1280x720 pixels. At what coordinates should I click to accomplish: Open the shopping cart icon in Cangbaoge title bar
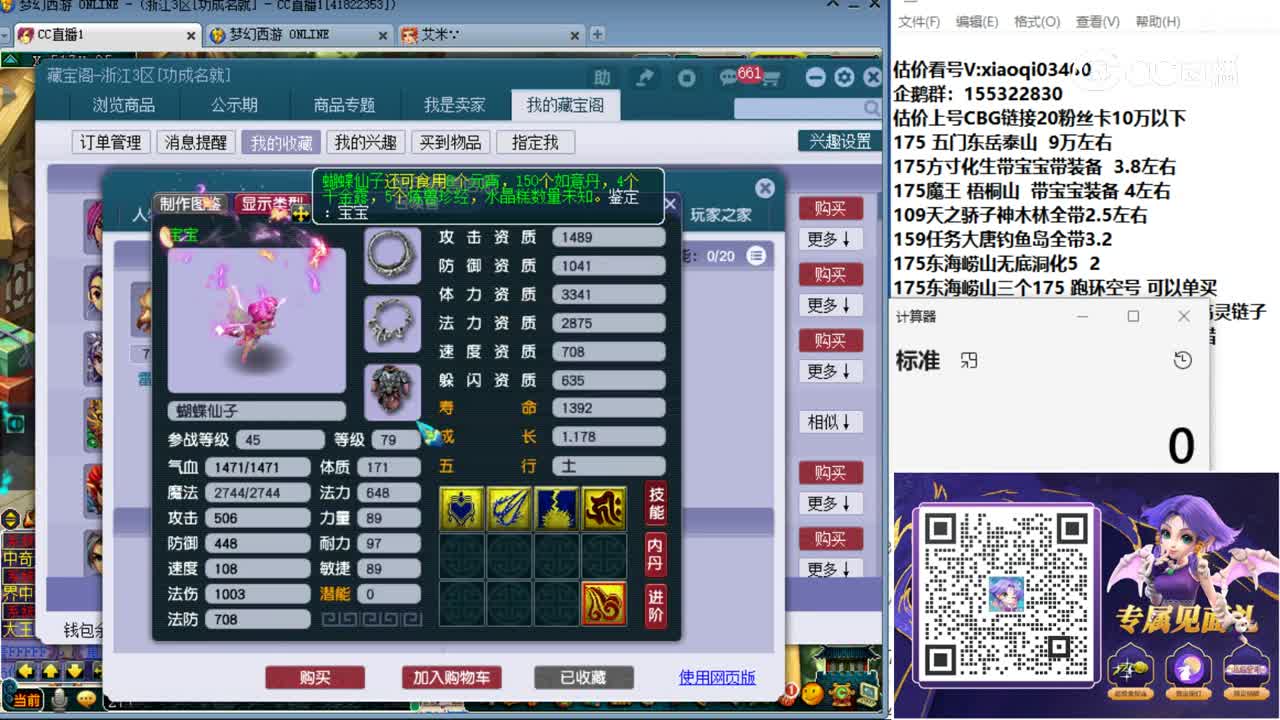coord(770,78)
